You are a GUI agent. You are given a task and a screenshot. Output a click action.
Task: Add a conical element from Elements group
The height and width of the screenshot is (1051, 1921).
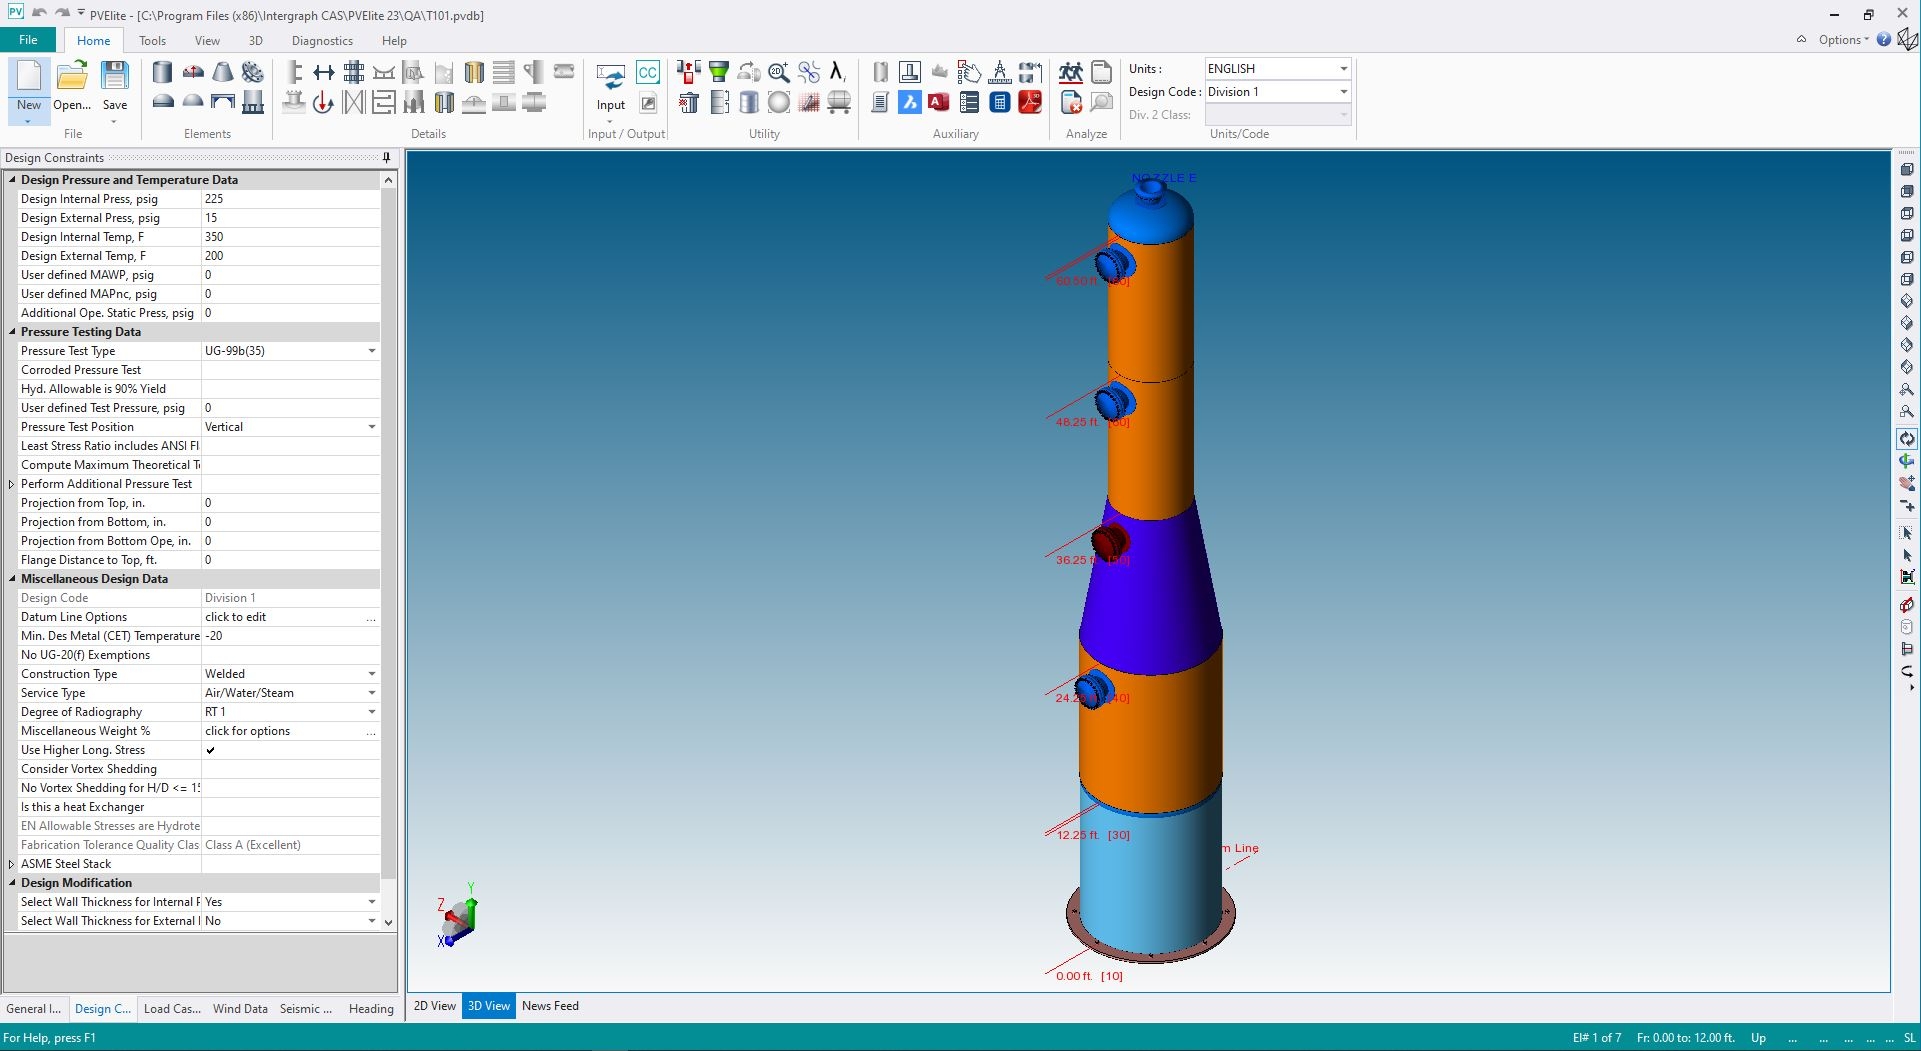click(223, 72)
